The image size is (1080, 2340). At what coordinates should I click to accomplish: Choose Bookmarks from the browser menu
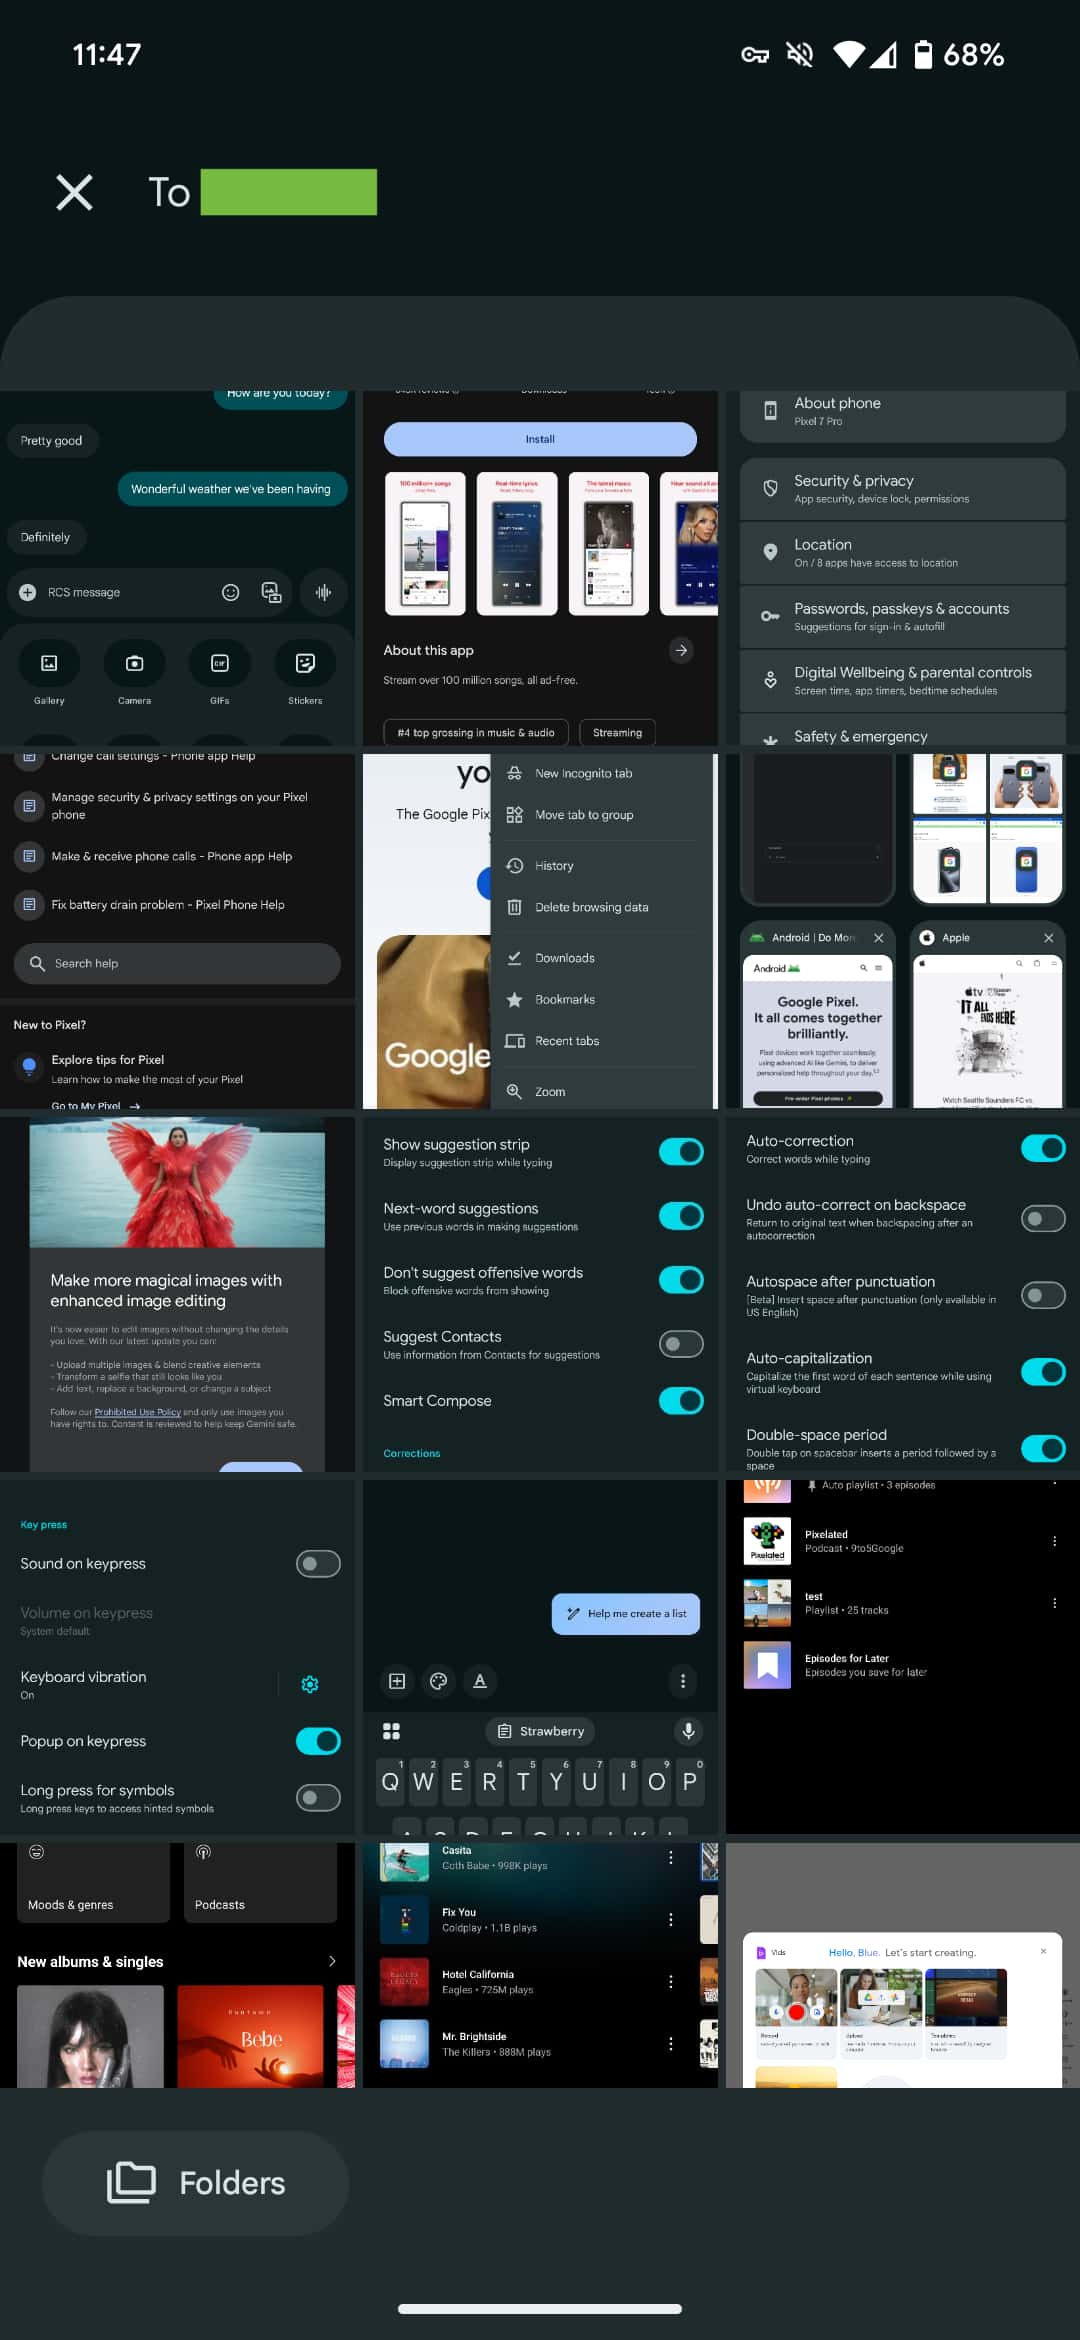[x=564, y=1000]
